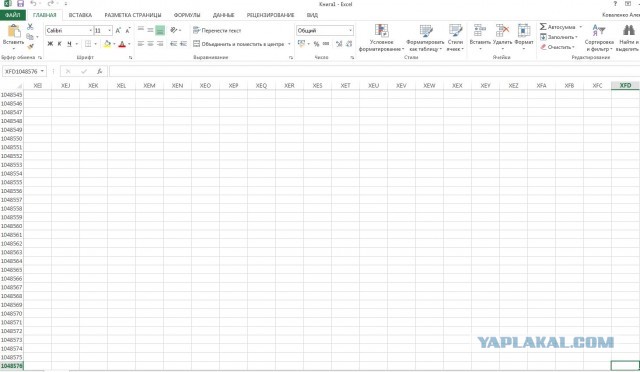Viewport: 640px width, 372px height.
Task: Apply the red font color A
Action: (x=122, y=44)
